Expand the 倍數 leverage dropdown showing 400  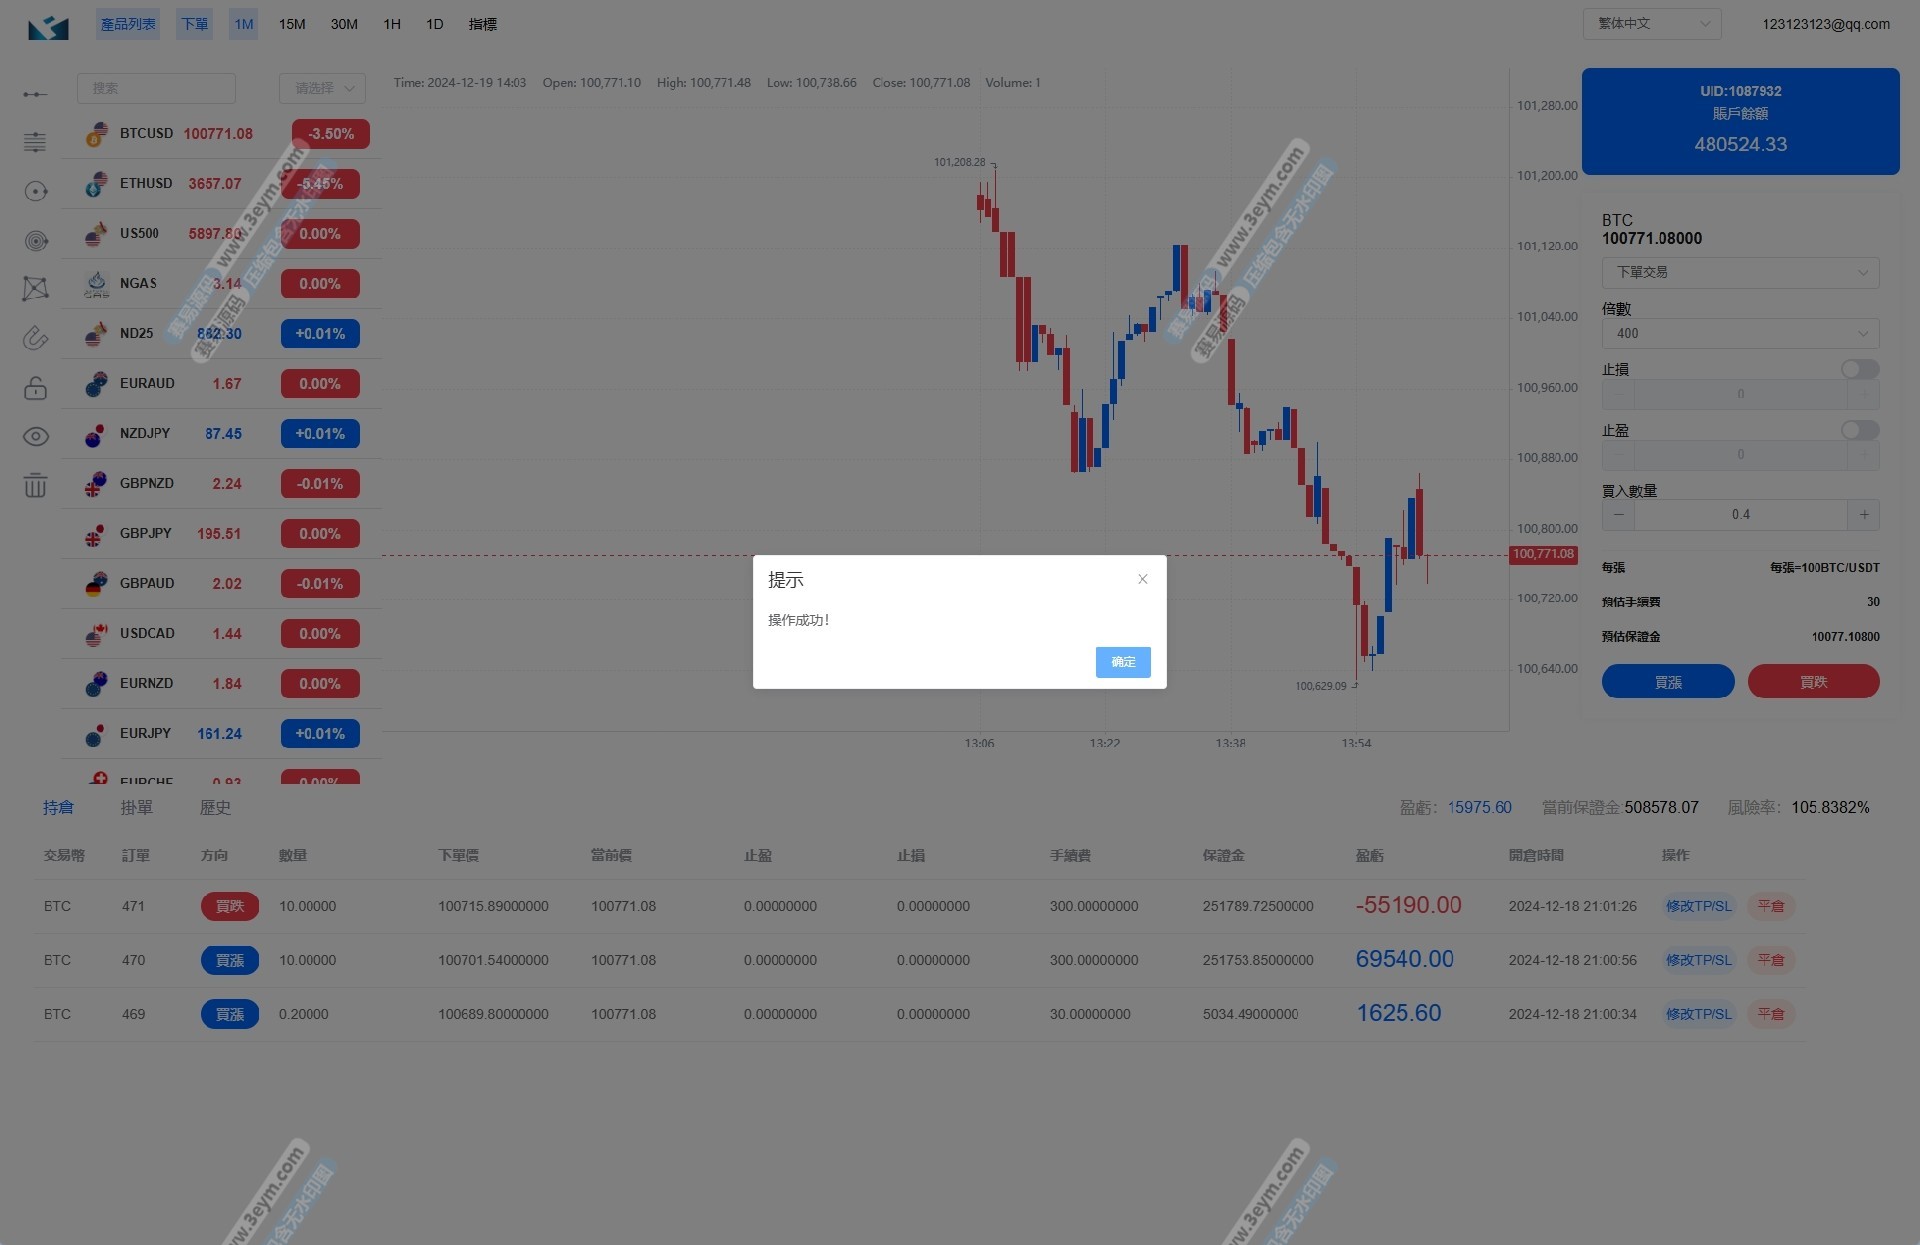[1740, 333]
